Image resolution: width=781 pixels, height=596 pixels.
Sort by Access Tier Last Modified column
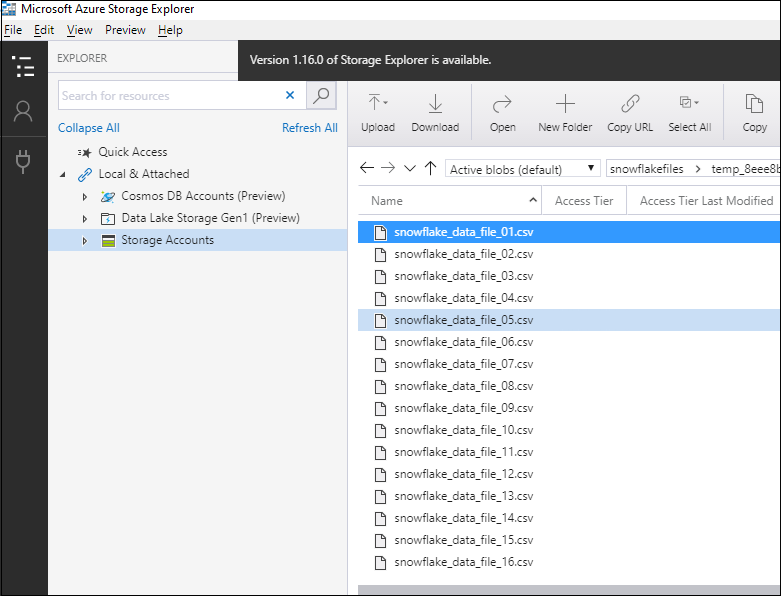[703, 201]
